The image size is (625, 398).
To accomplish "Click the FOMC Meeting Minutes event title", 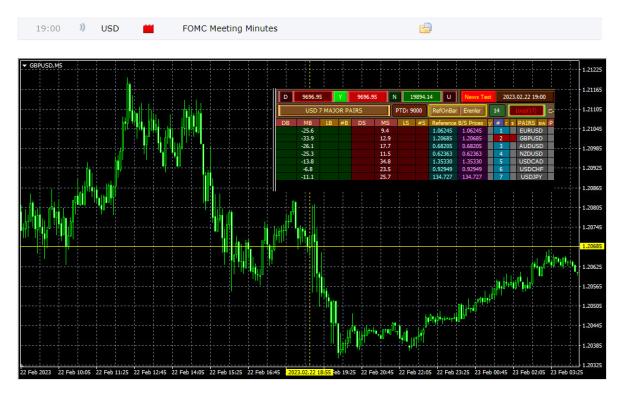I will click(x=230, y=28).
